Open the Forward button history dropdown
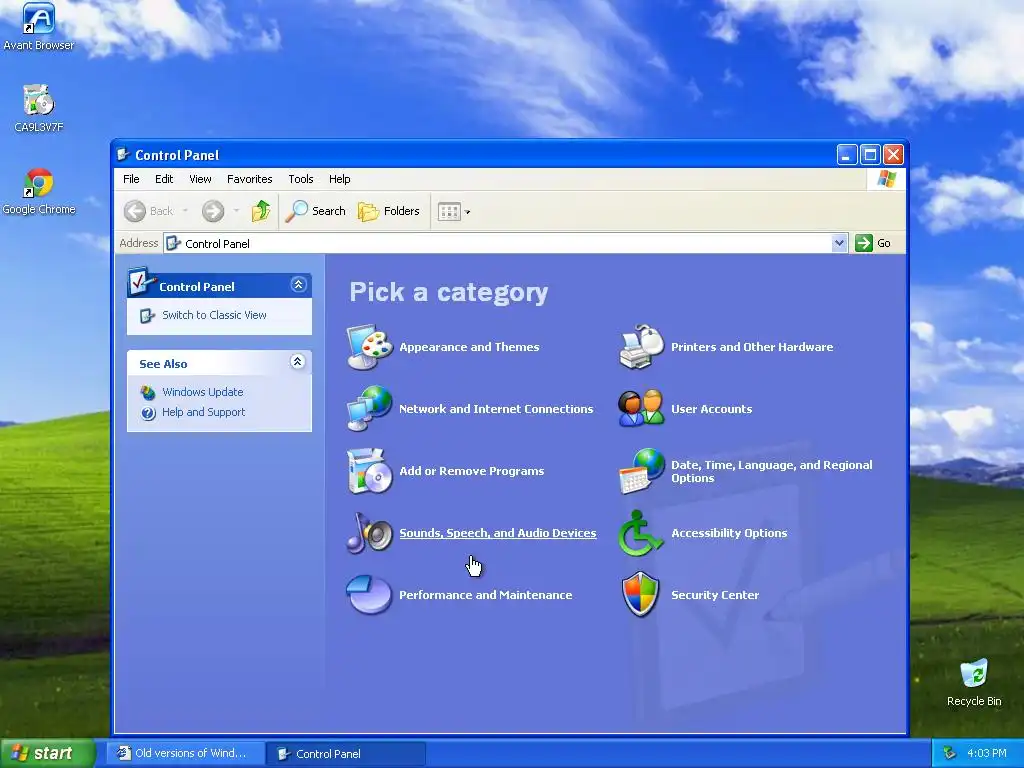The image size is (1024, 768). pyautogui.click(x=236, y=211)
